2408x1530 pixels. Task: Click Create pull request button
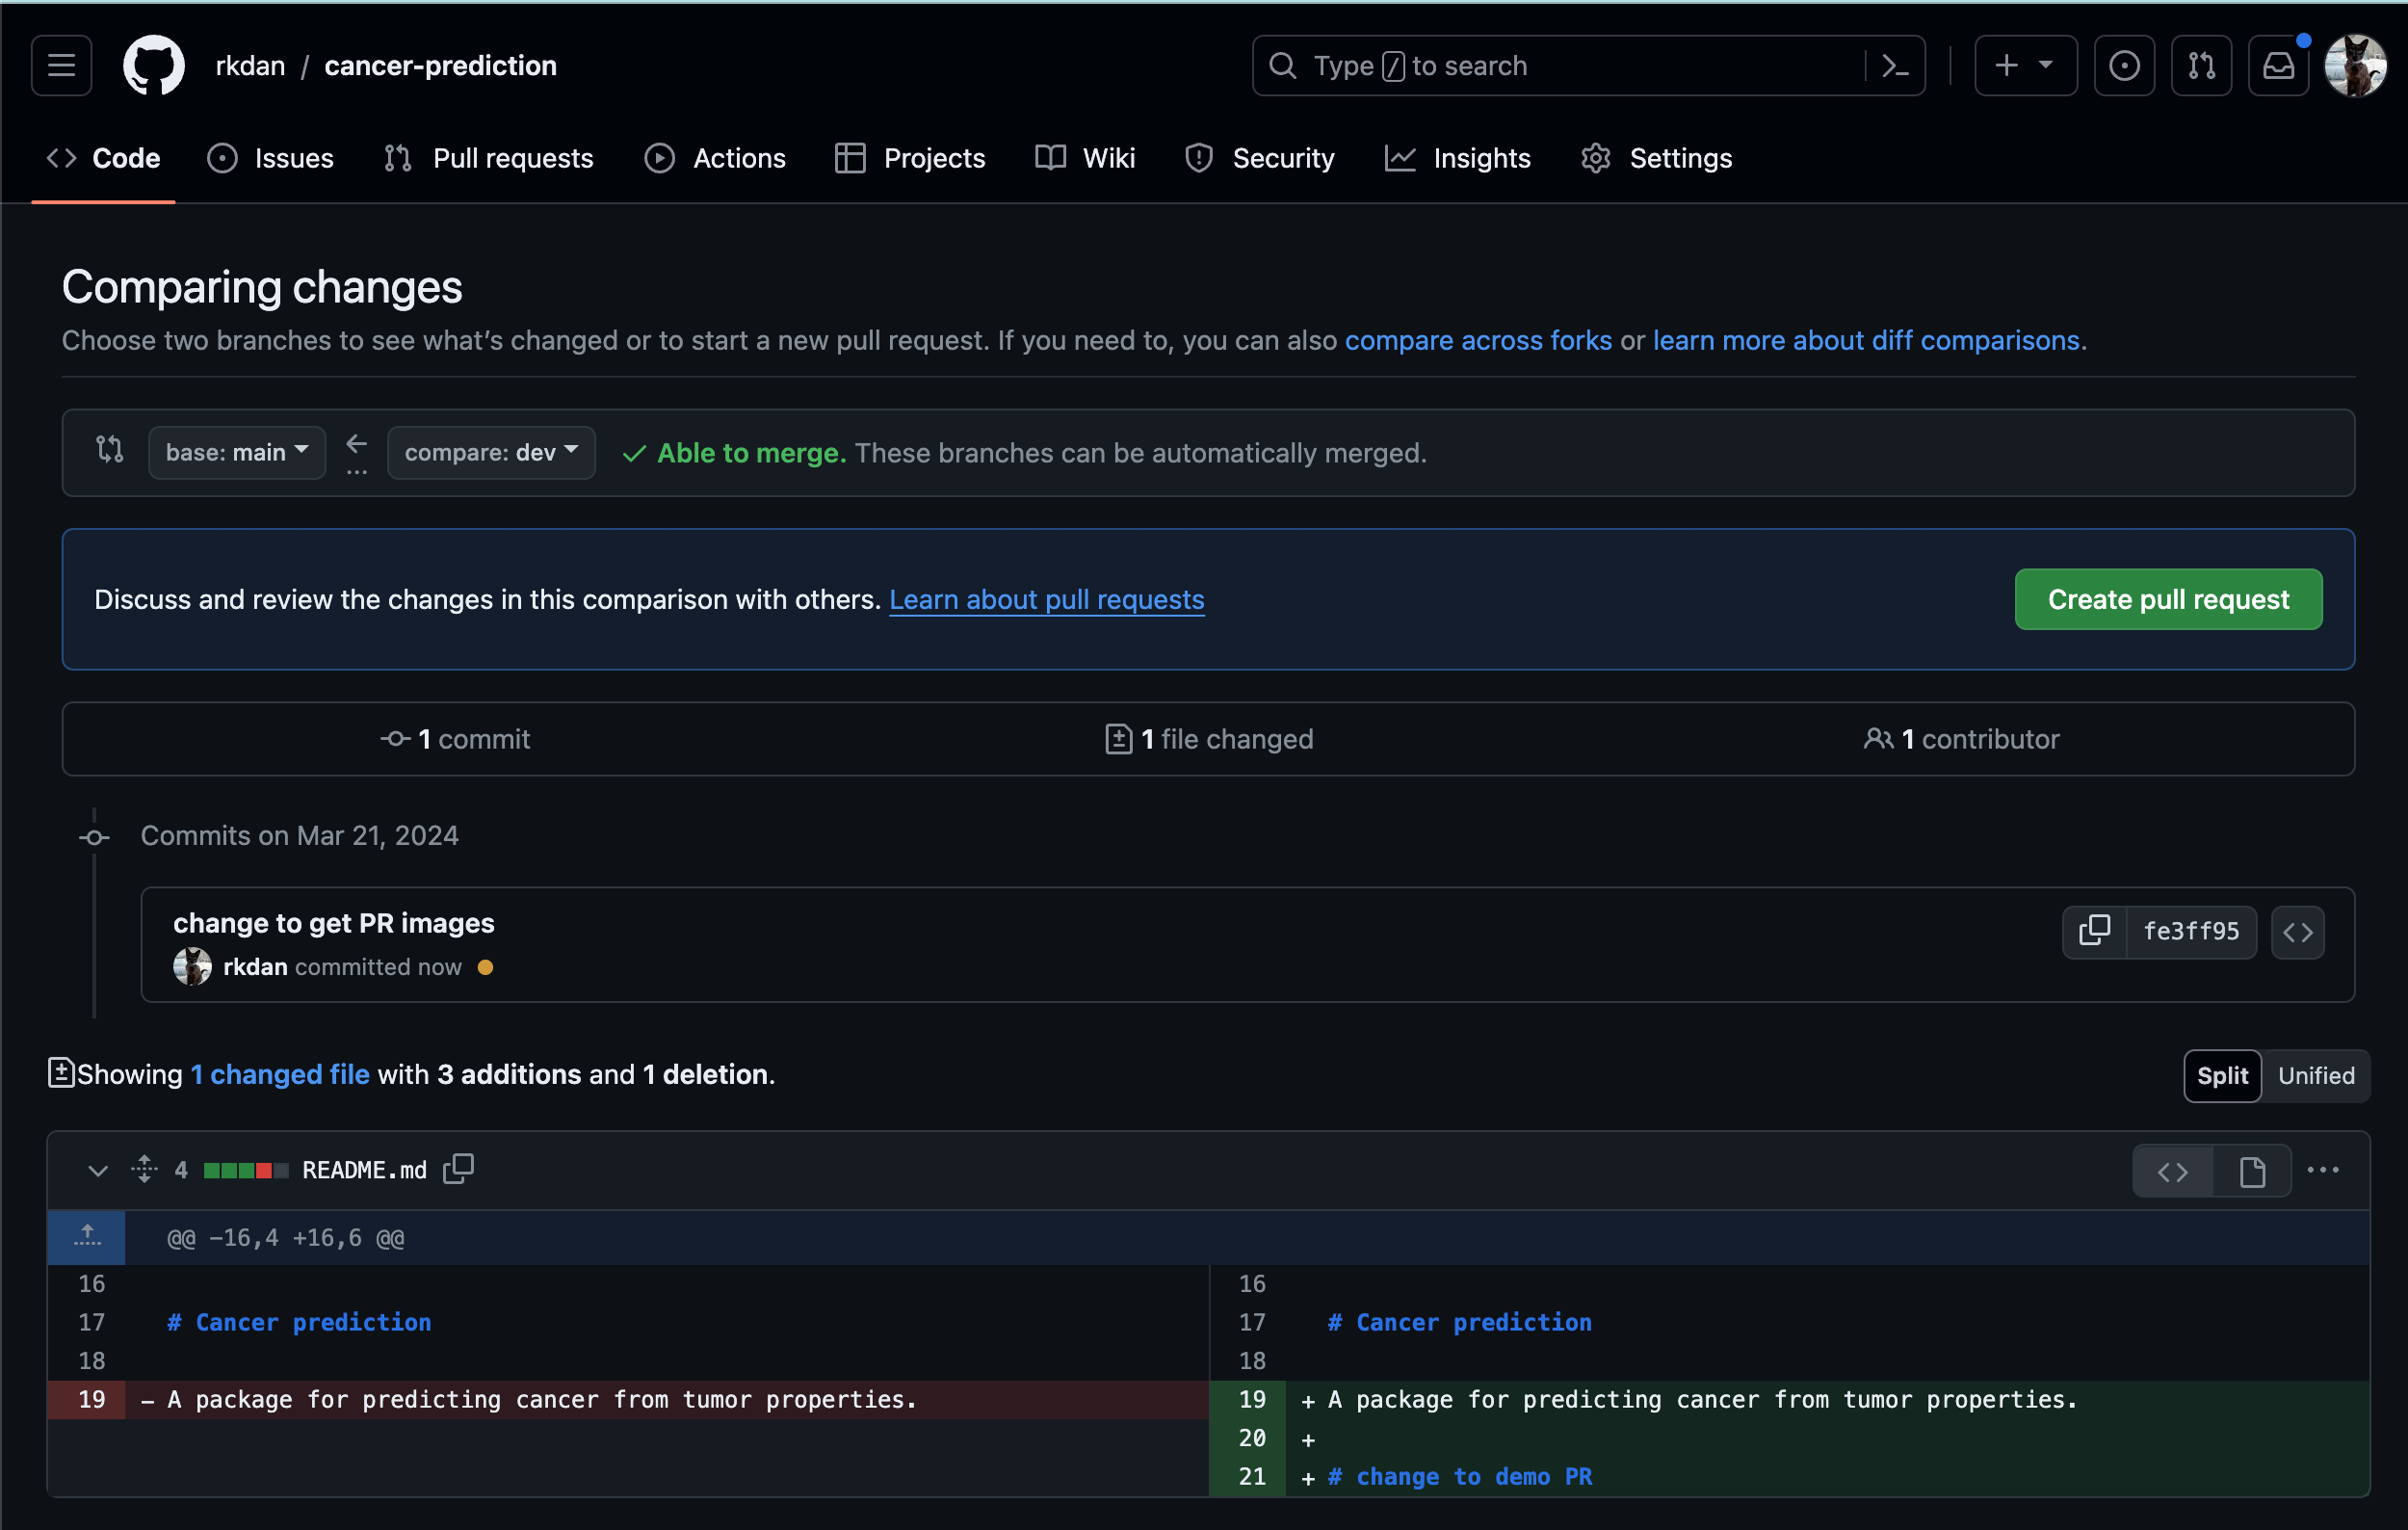point(2167,599)
